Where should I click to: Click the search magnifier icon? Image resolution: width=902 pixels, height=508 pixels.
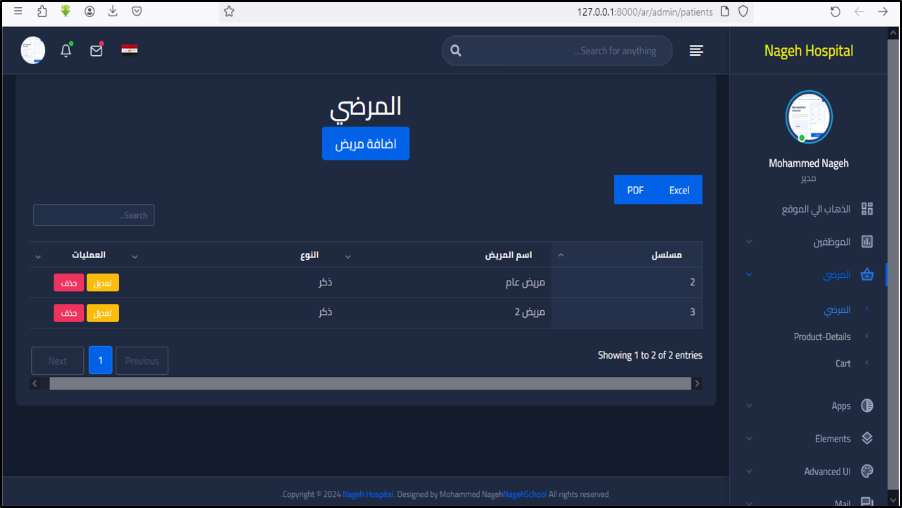[456, 51]
